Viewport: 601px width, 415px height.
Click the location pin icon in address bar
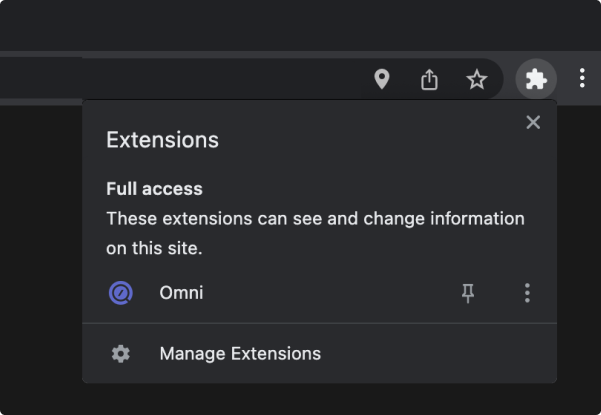pos(382,79)
